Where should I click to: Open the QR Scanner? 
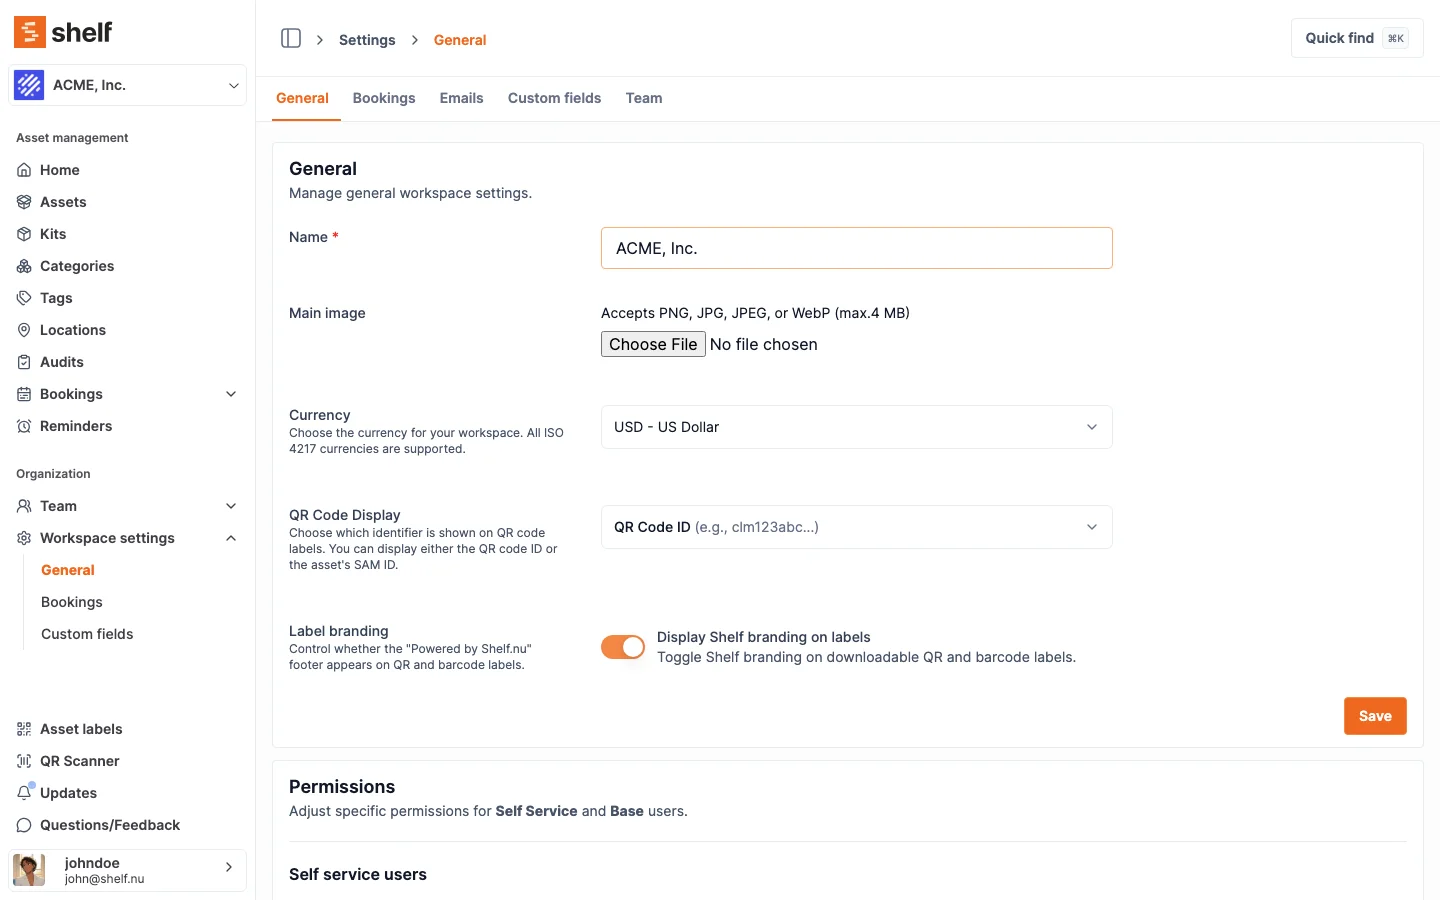coord(79,761)
